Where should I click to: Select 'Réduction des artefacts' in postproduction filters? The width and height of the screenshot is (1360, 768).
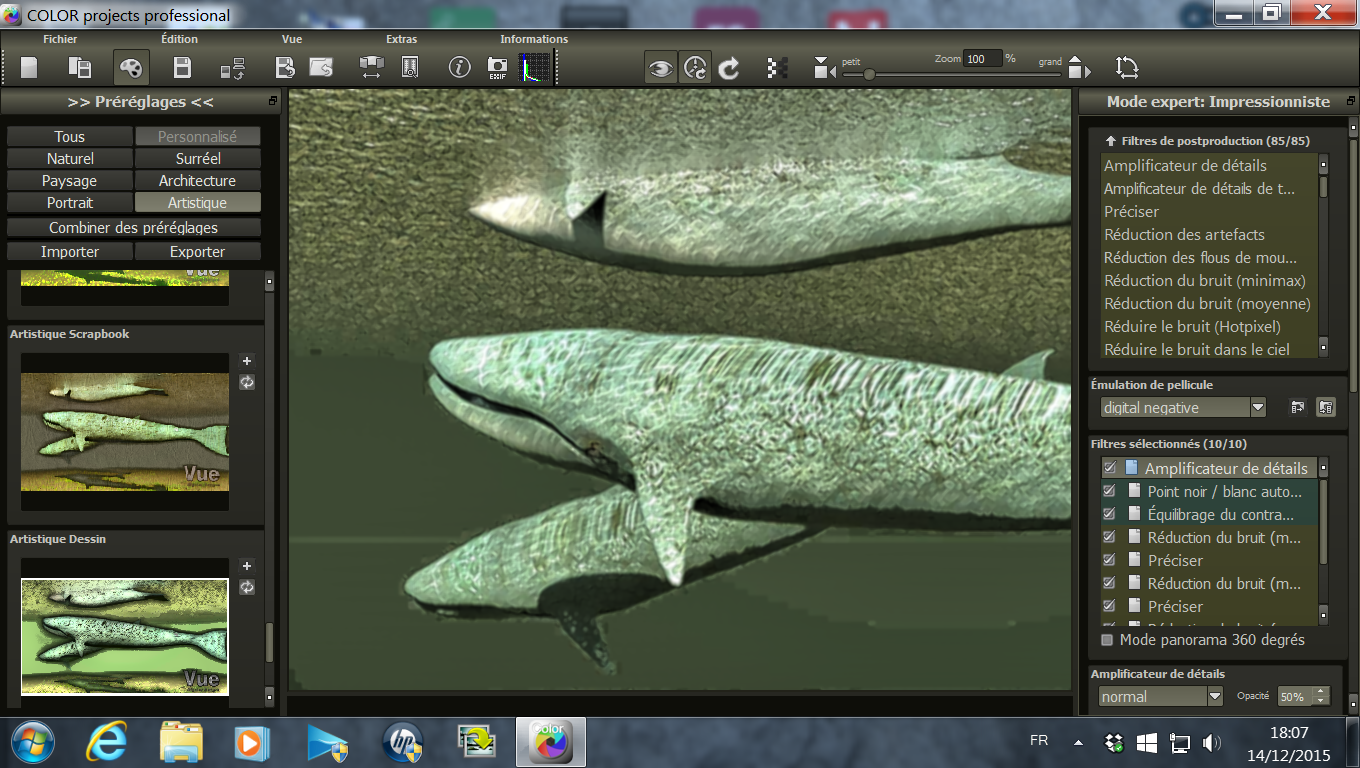click(1184, 235)
